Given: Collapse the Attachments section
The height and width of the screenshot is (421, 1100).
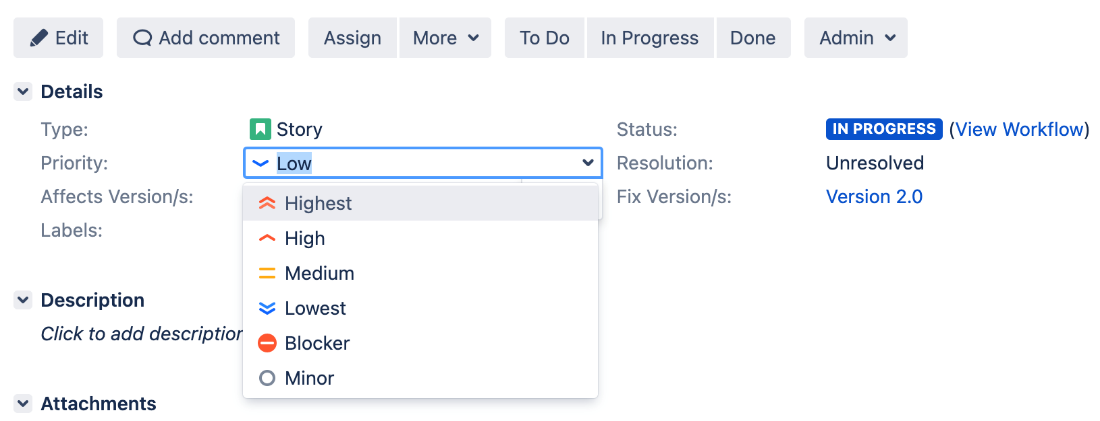Looking at the screenshot, I should (x=23, y=403).
